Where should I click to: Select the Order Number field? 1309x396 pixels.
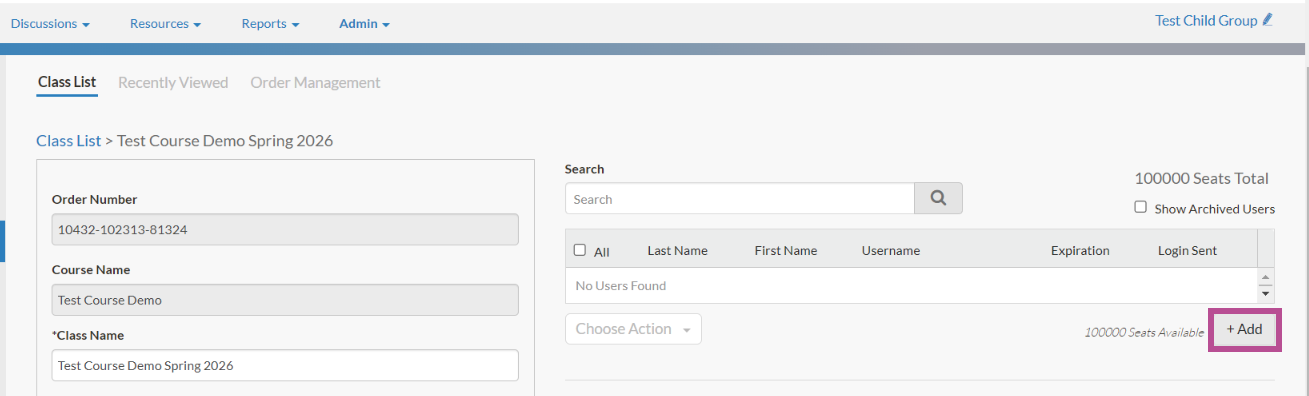(285, 229)
